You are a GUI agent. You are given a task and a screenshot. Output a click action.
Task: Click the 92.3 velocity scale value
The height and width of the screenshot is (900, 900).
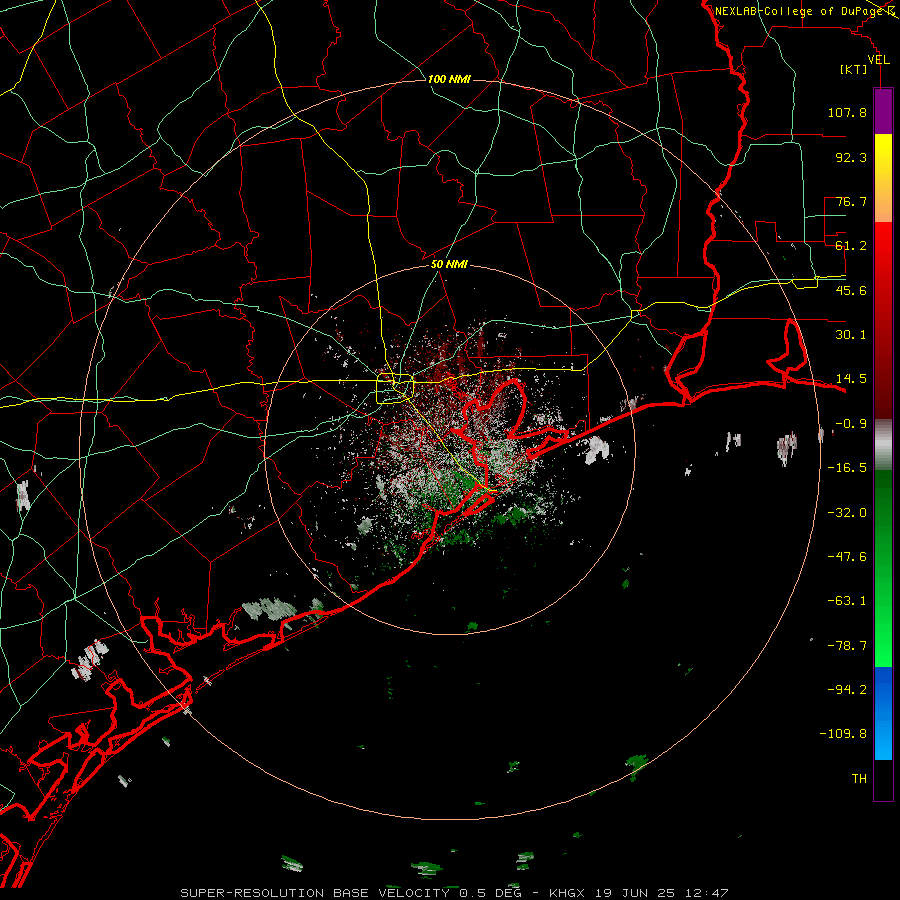pyautogui.click(x=851, y=157)
